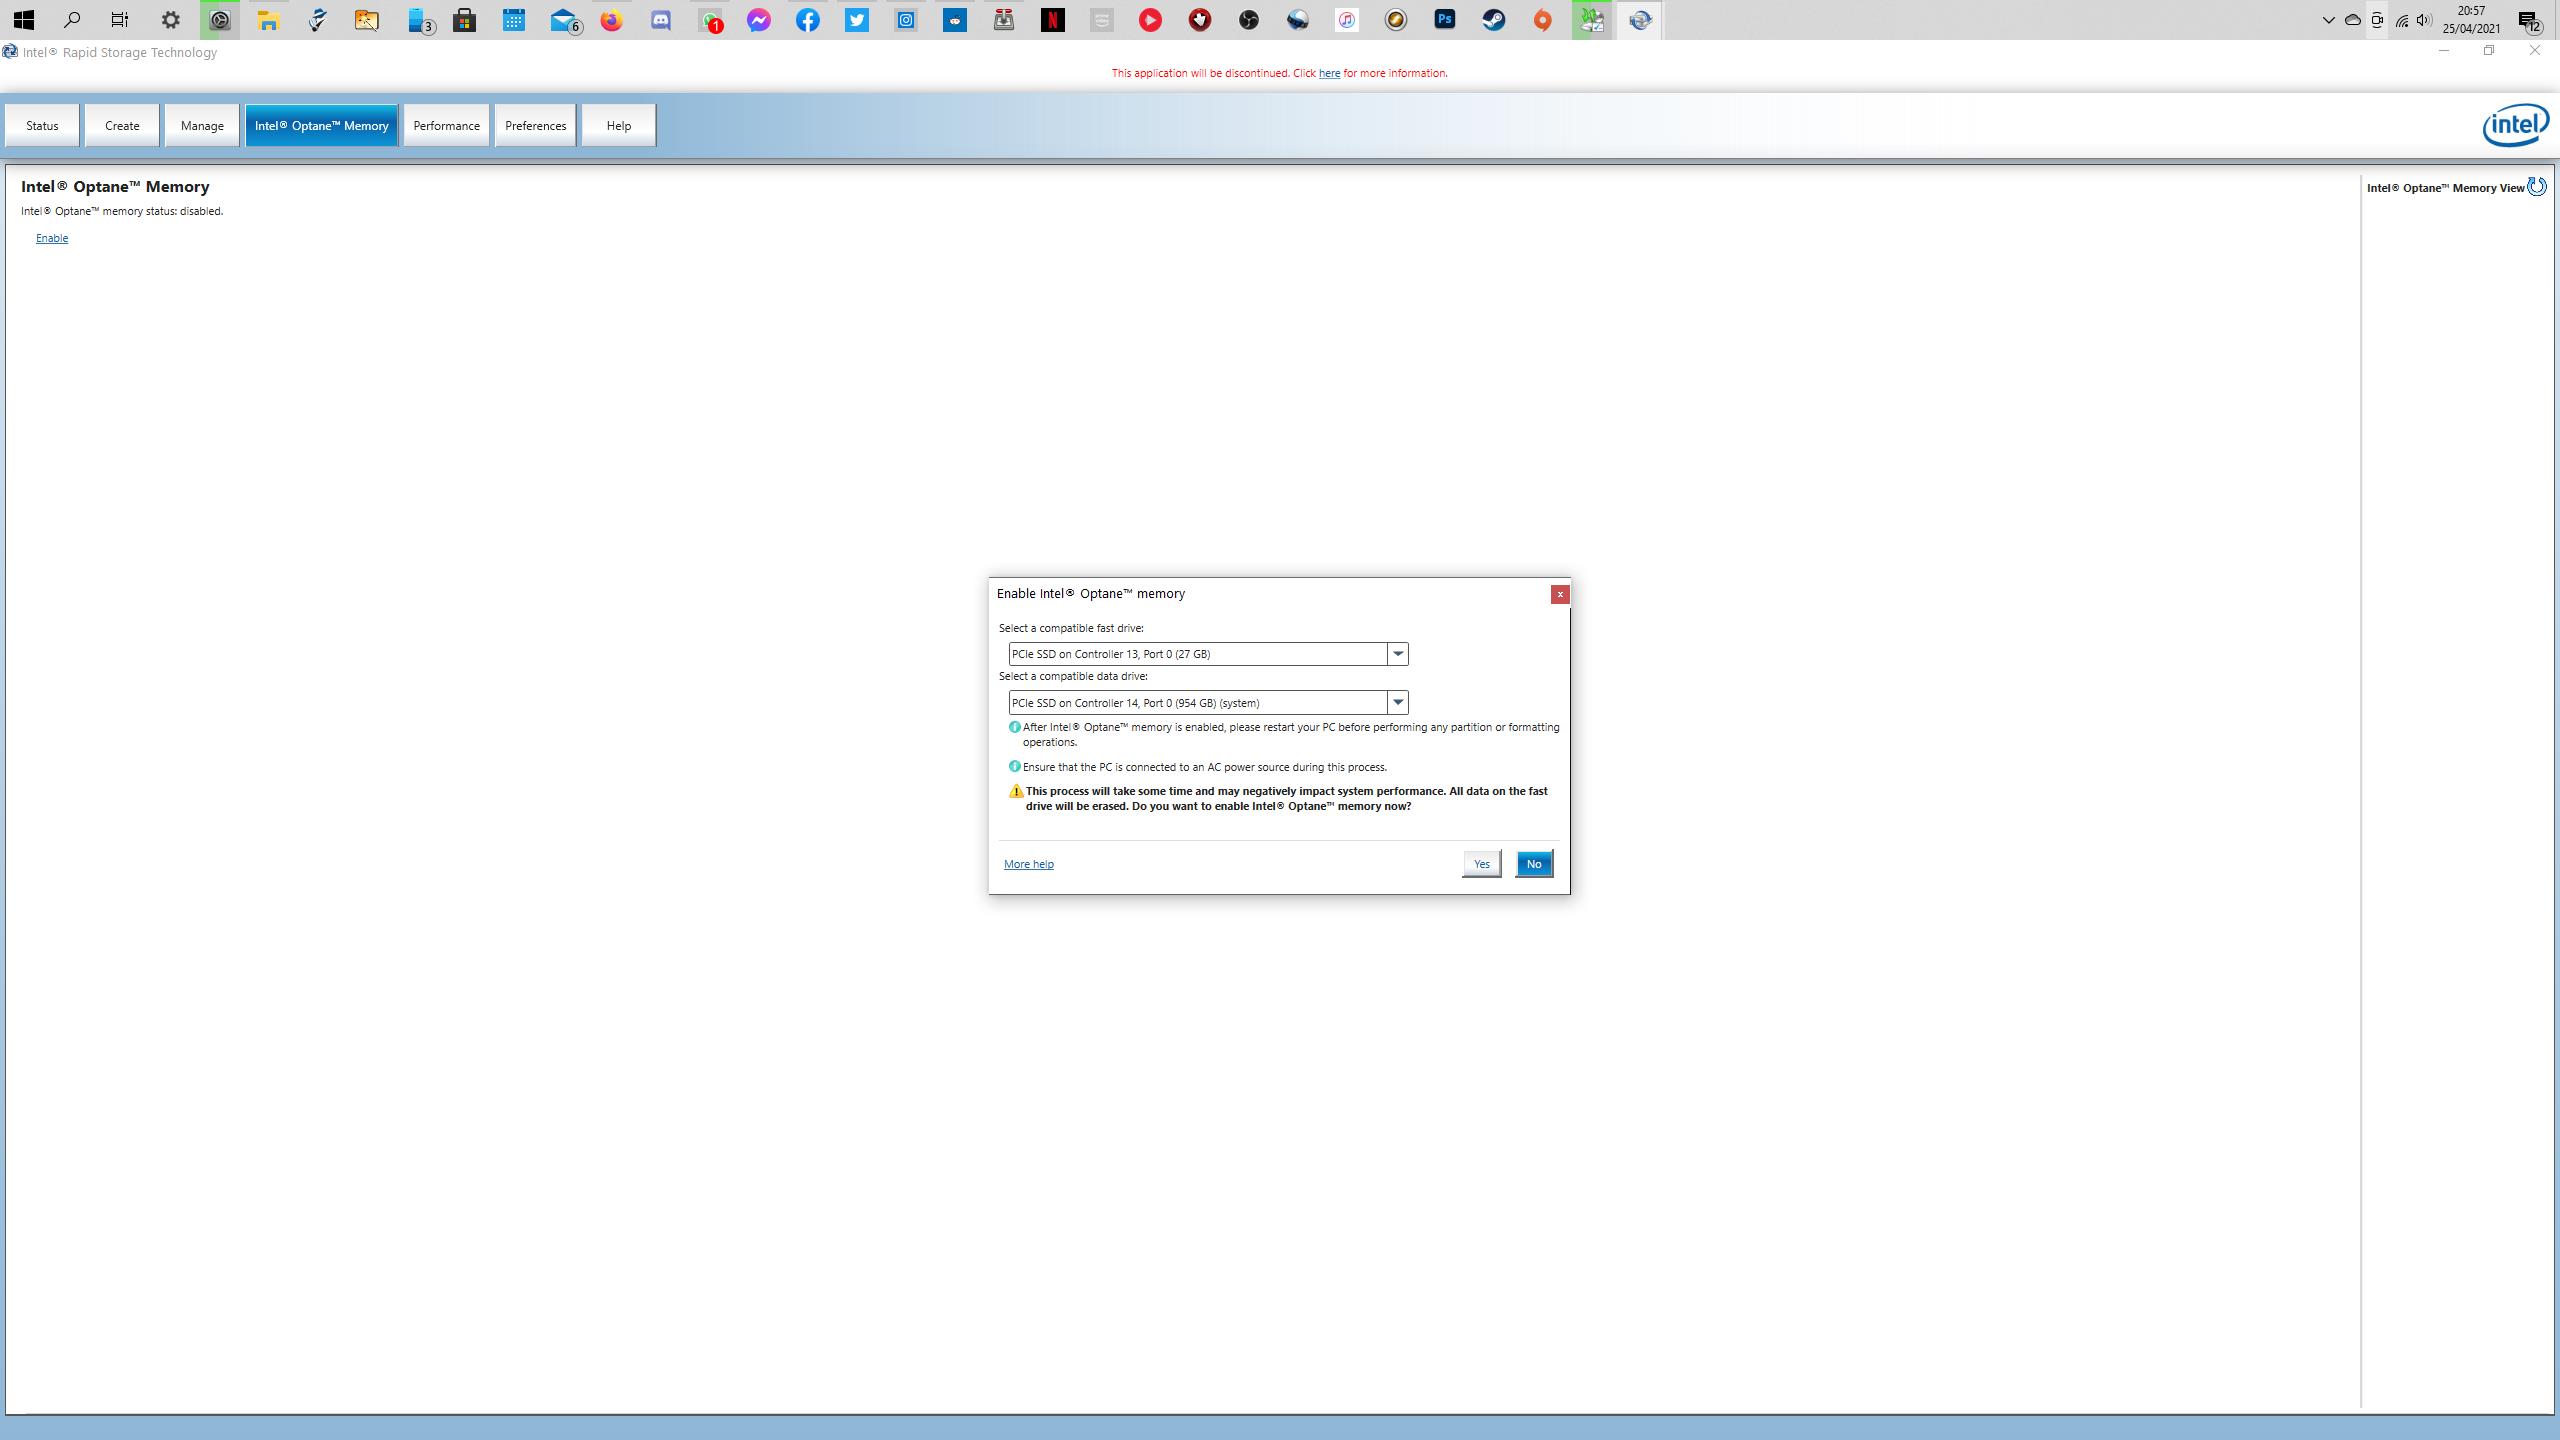This screenshot has height=1440, width=2560.
Task: Click the Intel logo in the header
Action: 2515,125
